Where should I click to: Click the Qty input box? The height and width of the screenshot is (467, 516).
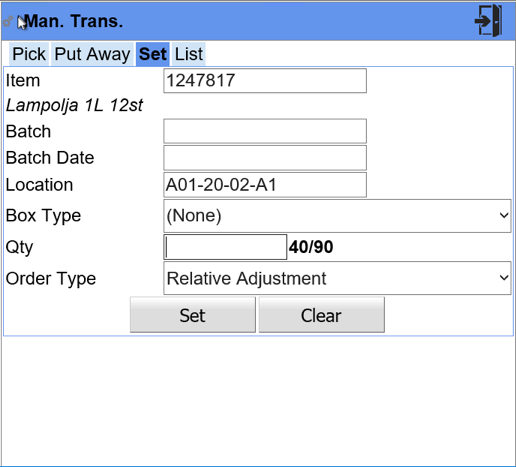pos(225,247)
